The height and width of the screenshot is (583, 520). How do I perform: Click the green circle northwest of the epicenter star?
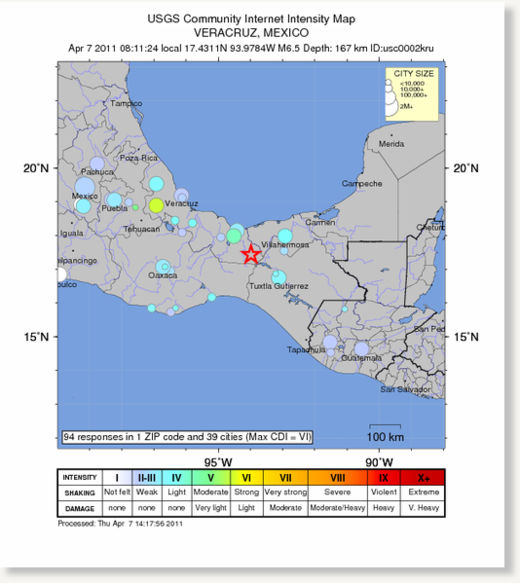coord(234,236)
